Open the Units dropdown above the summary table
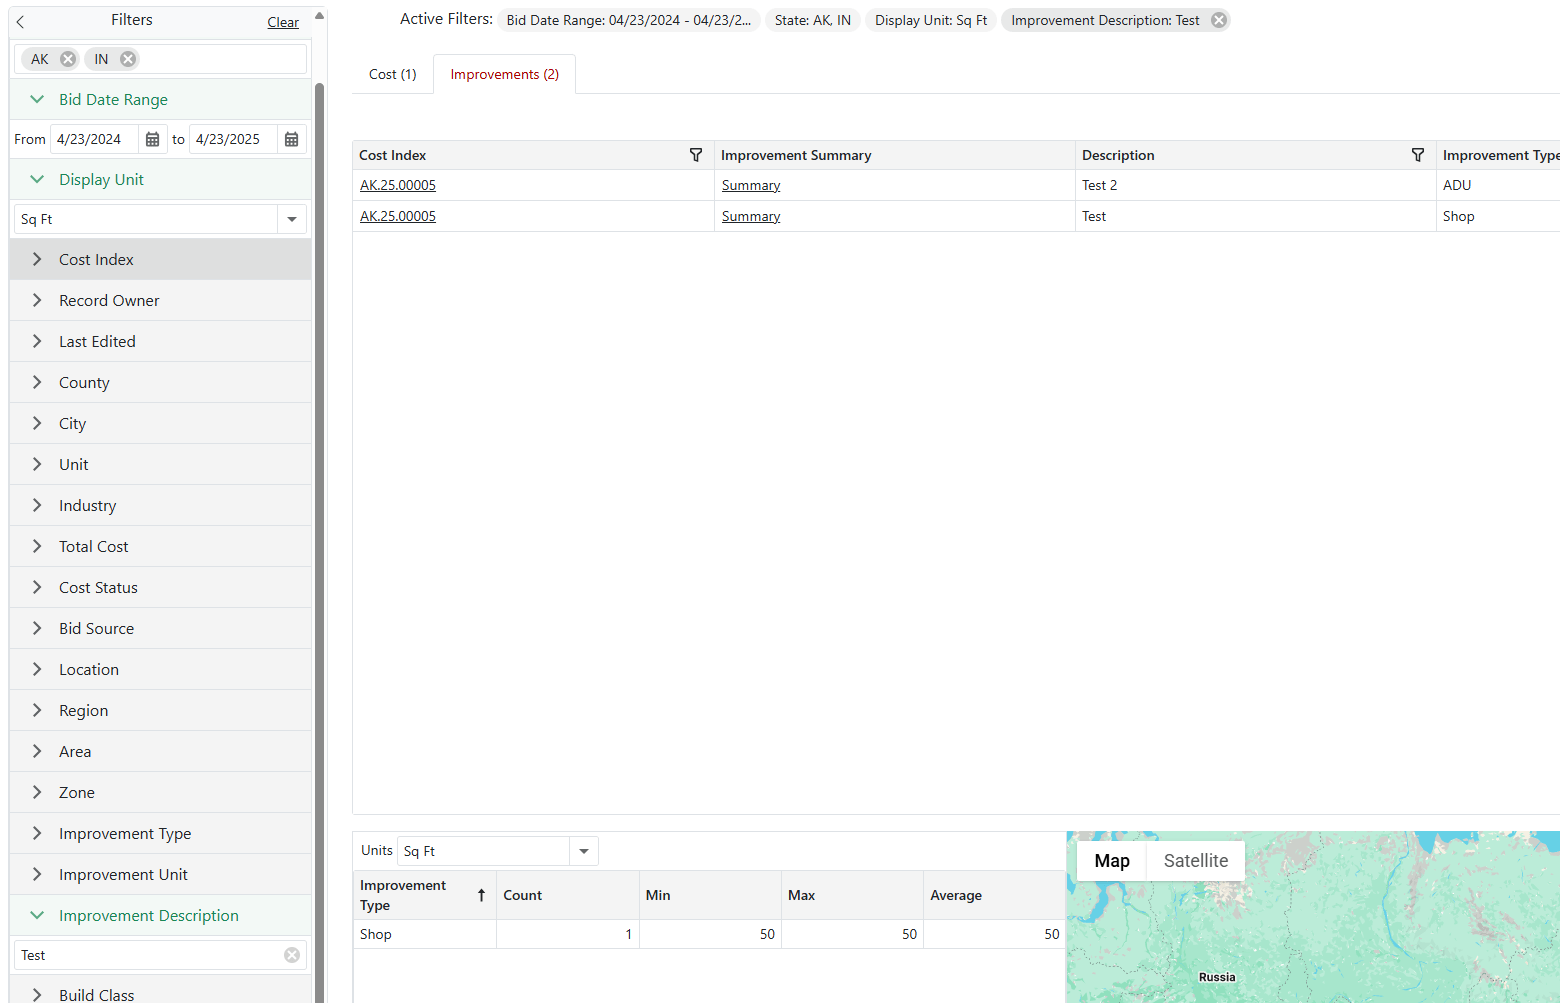Screen dimensions: 1560x1003 point(583,851)
